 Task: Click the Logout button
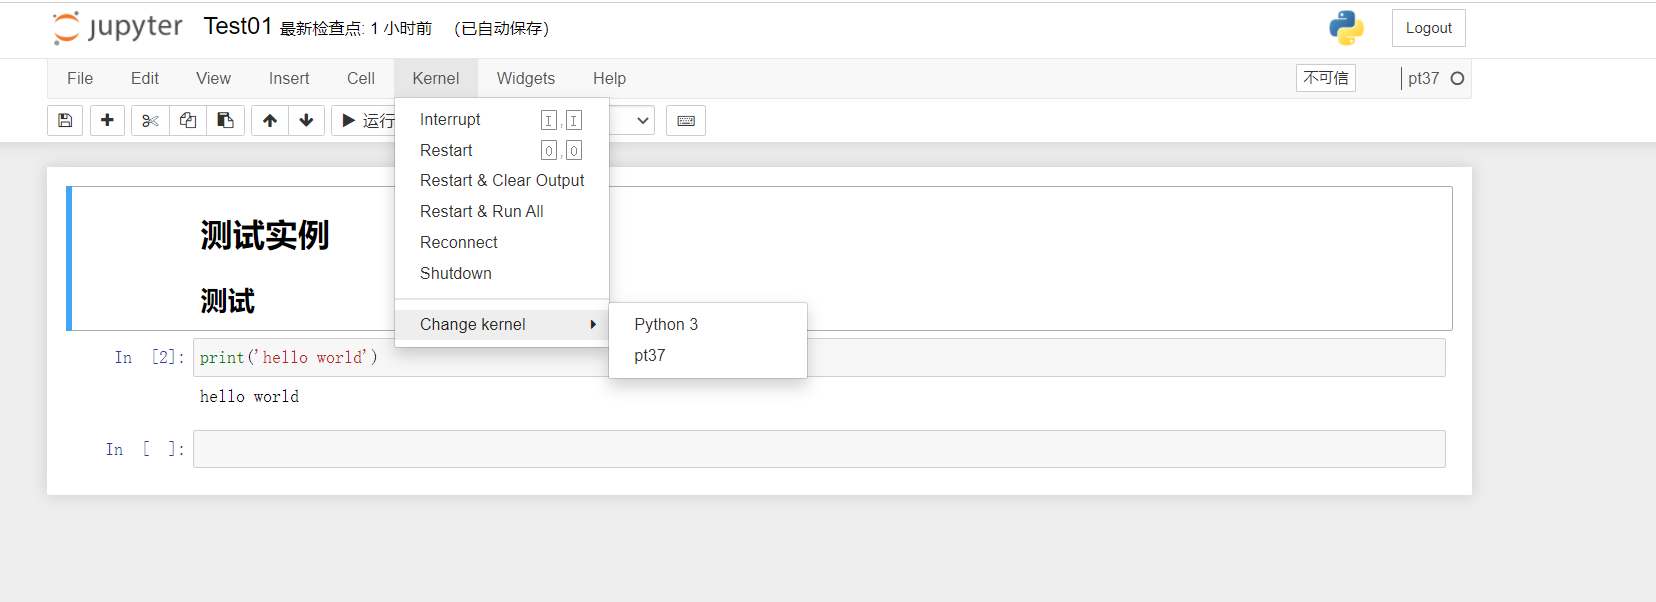click(1428, 27)
